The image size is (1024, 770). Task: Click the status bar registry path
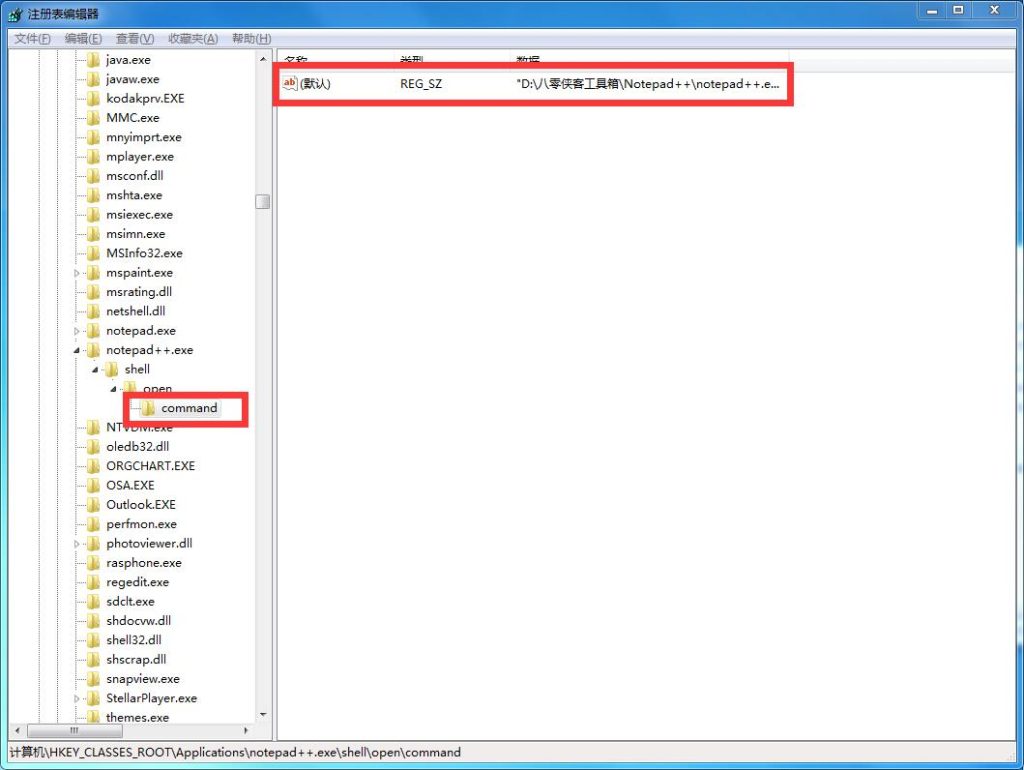coord(235,752)
